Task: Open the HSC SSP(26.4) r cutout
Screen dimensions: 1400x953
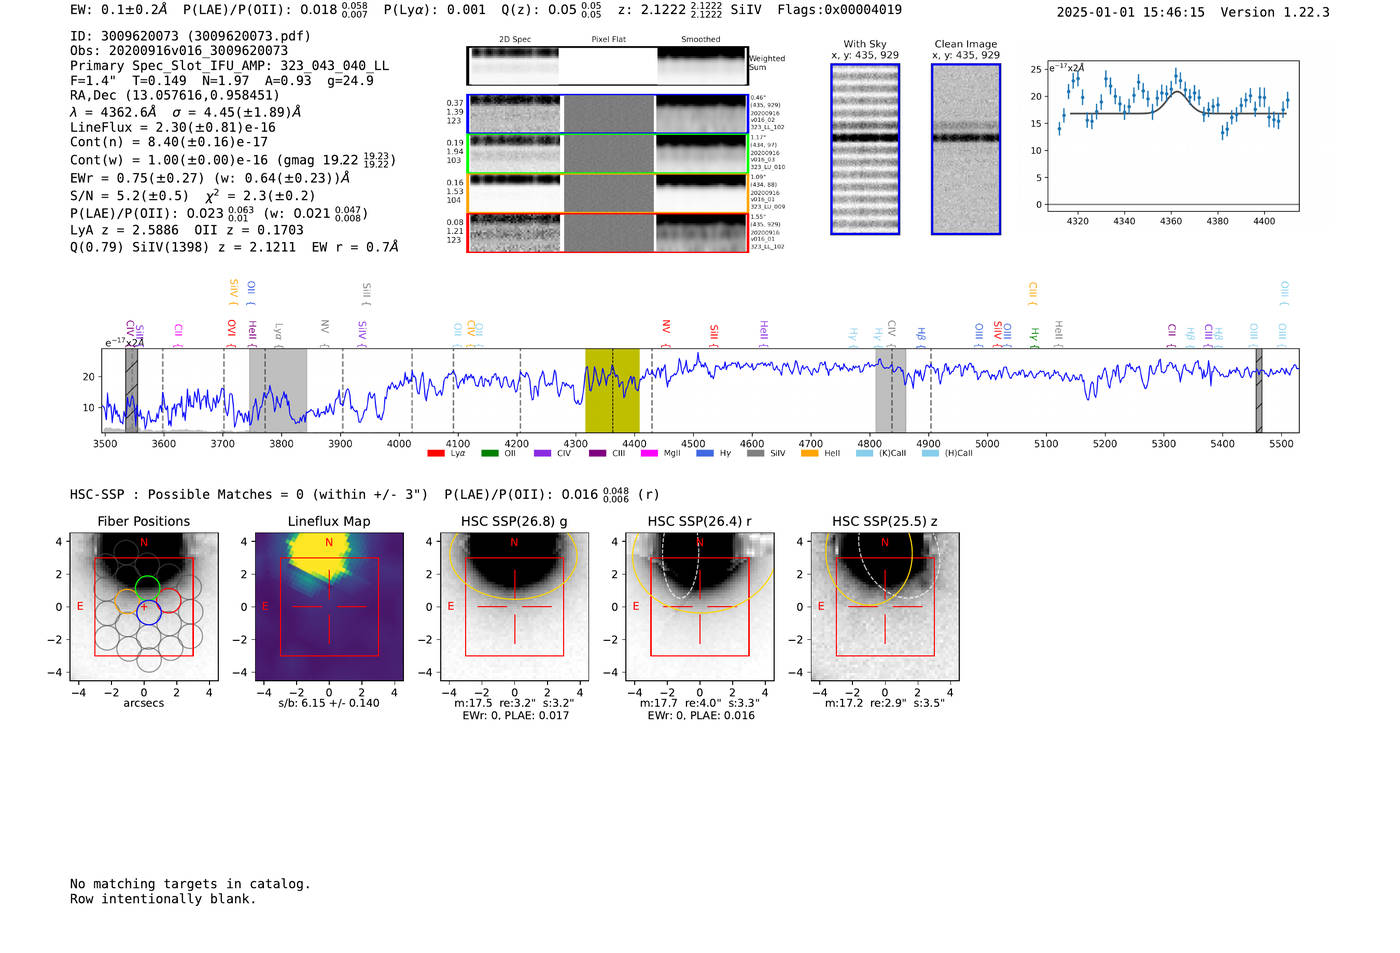Action: [x=700, y=607]
